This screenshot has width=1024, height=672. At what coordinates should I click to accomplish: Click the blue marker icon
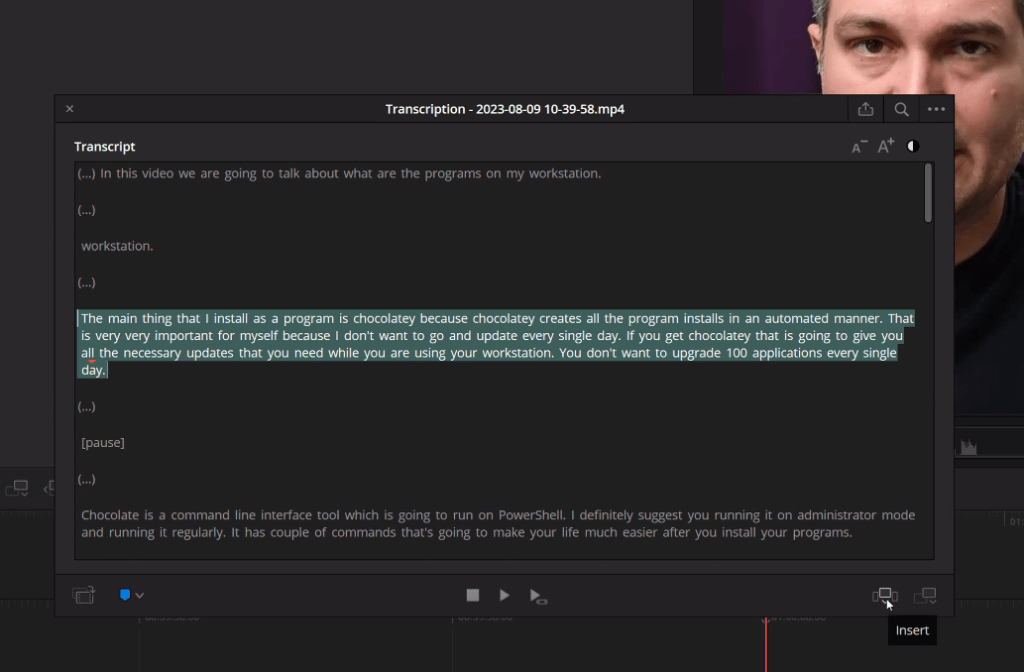tap(125, 595)
